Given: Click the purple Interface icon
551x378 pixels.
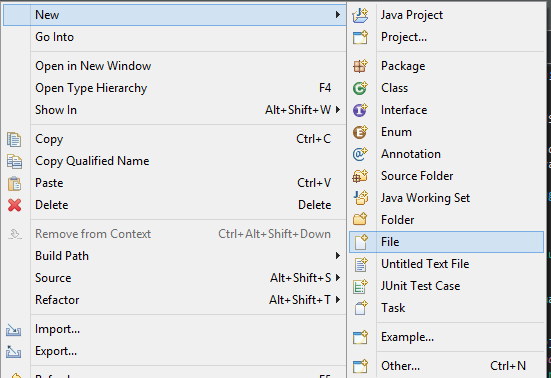Looking at the screenshot, I should [x=360, y=110].
